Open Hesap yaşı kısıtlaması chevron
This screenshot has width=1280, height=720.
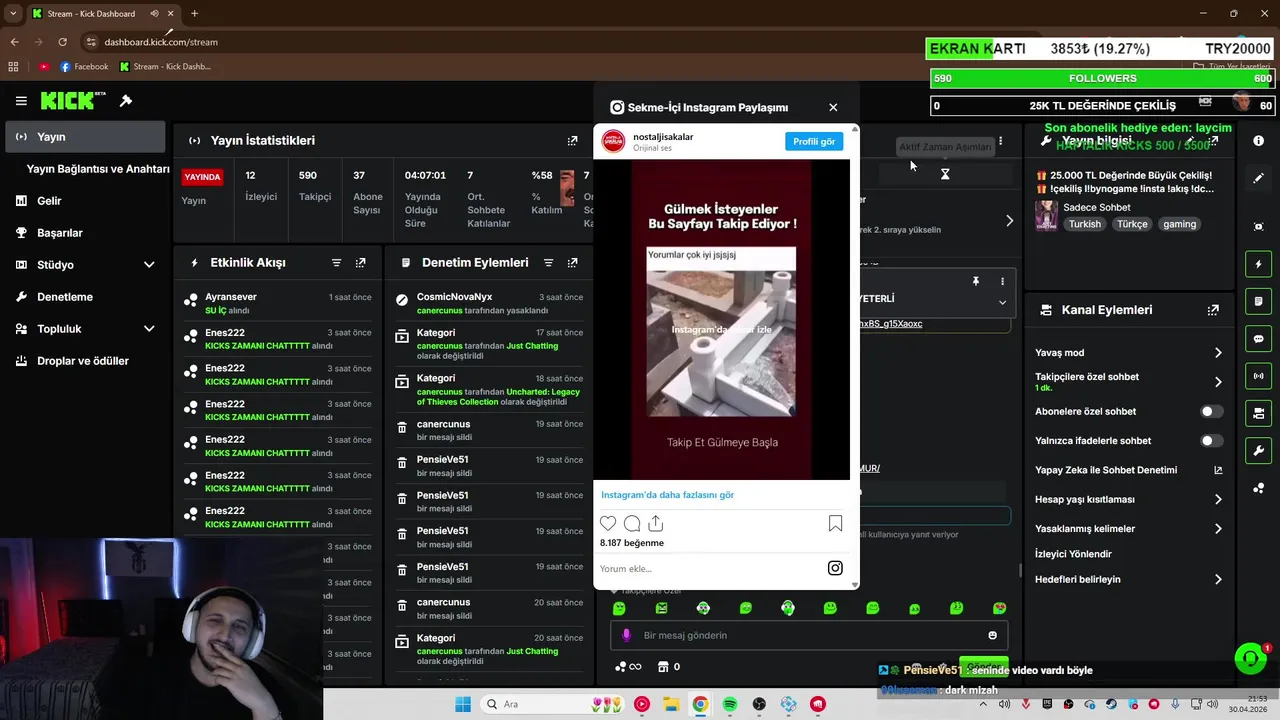[1218, 499]
